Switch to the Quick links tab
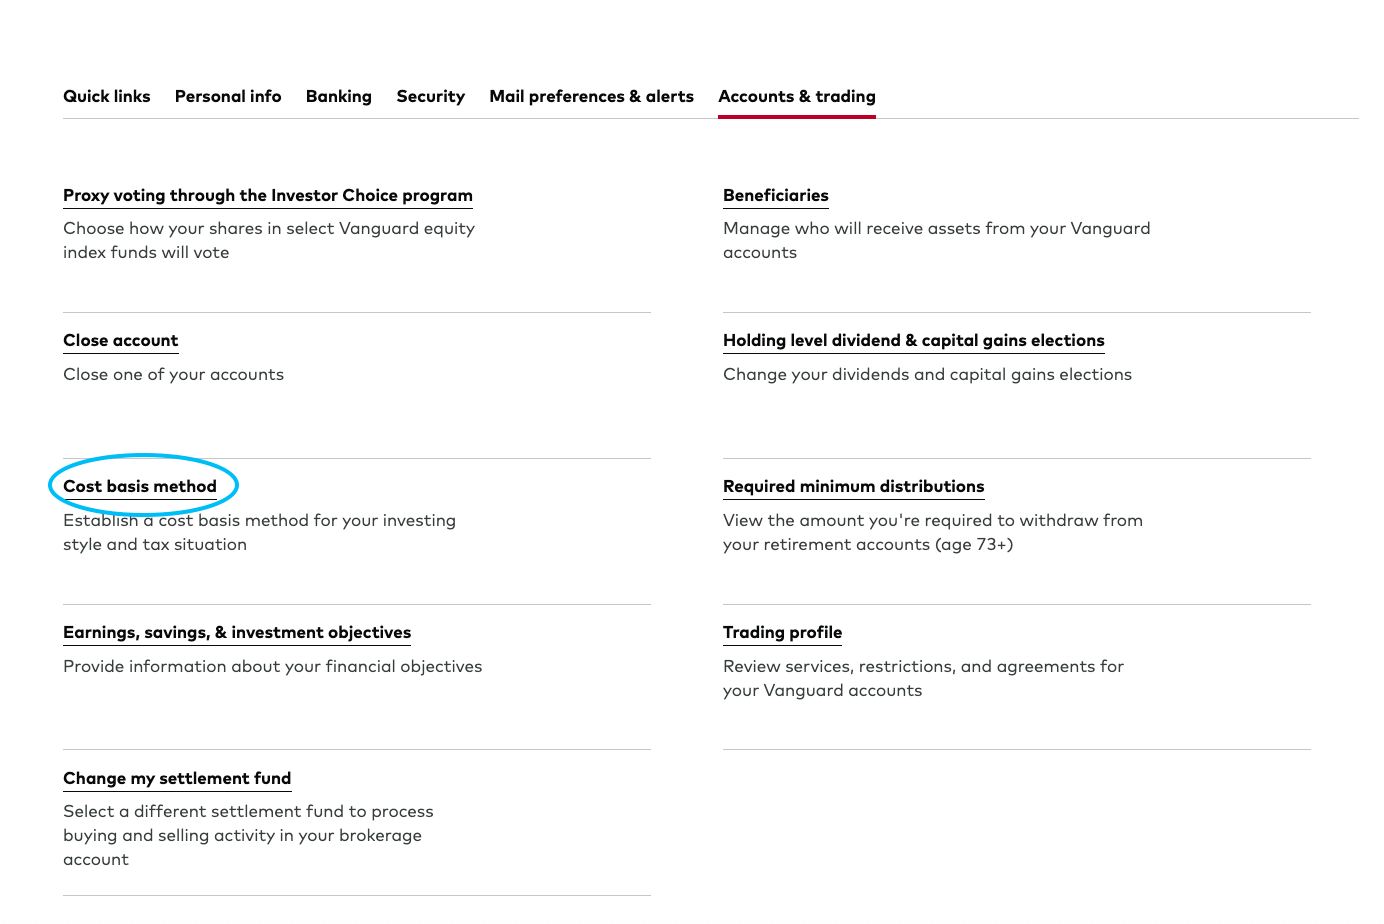The width and height of the screenshot is (1384, 924). pos(106,96)
